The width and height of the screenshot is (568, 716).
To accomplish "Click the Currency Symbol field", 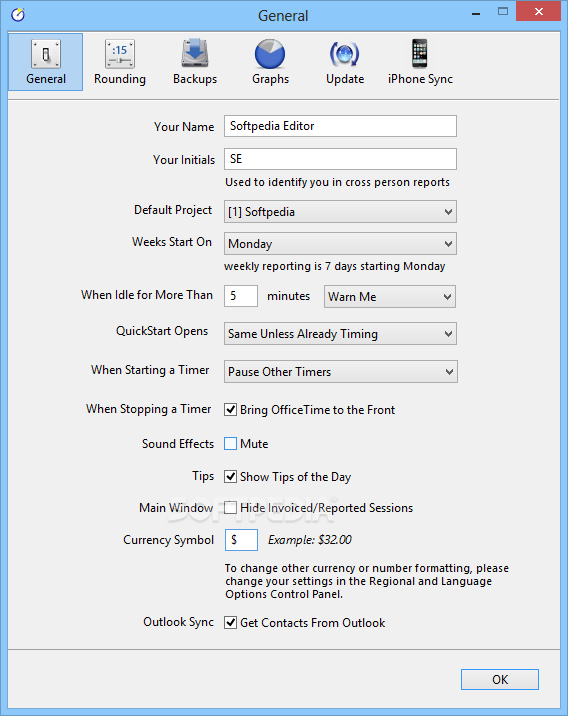I will 242,540.
